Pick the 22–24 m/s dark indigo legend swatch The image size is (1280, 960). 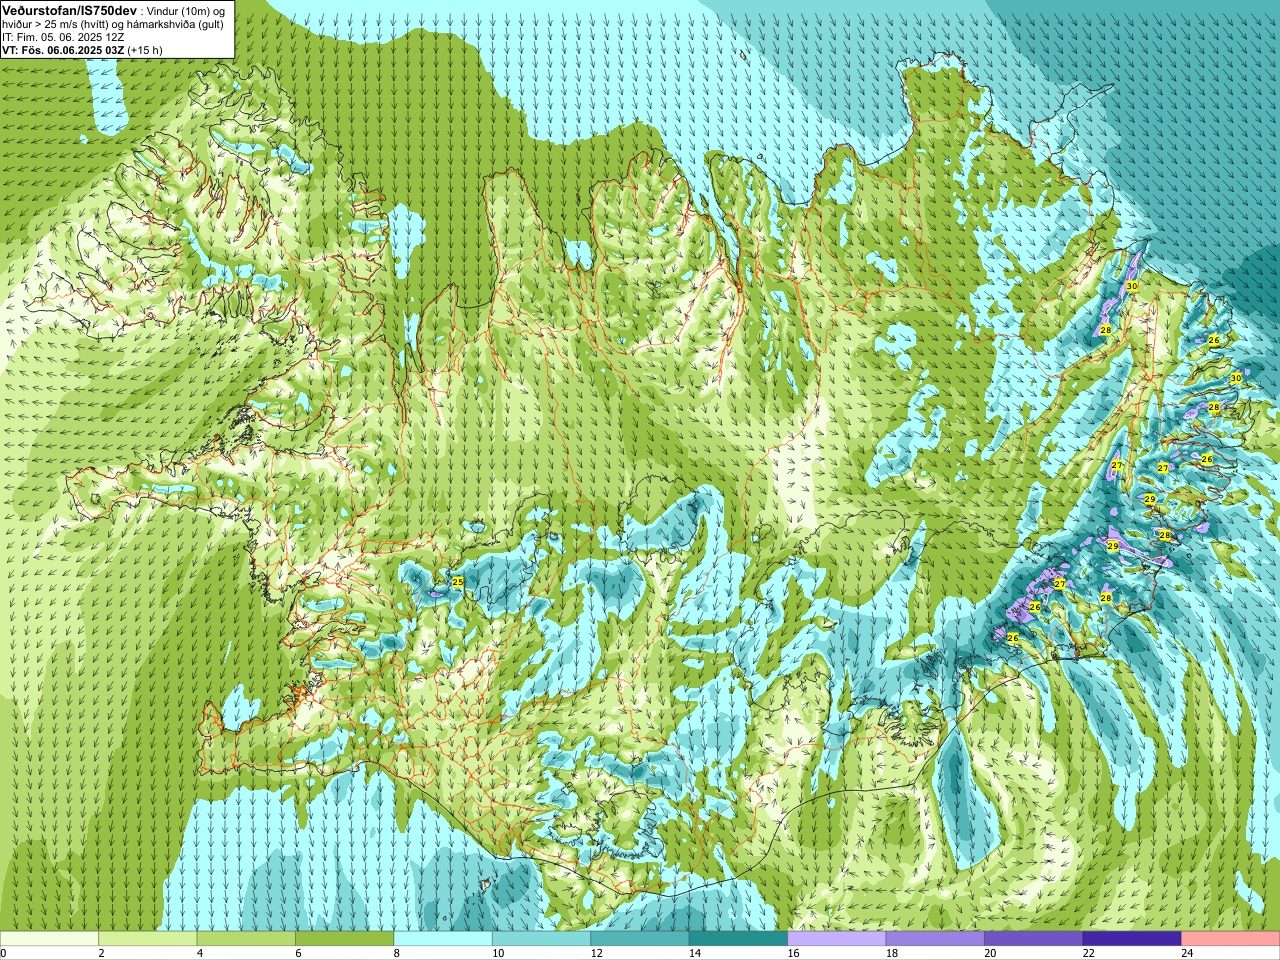click(x=1132, y=939)
